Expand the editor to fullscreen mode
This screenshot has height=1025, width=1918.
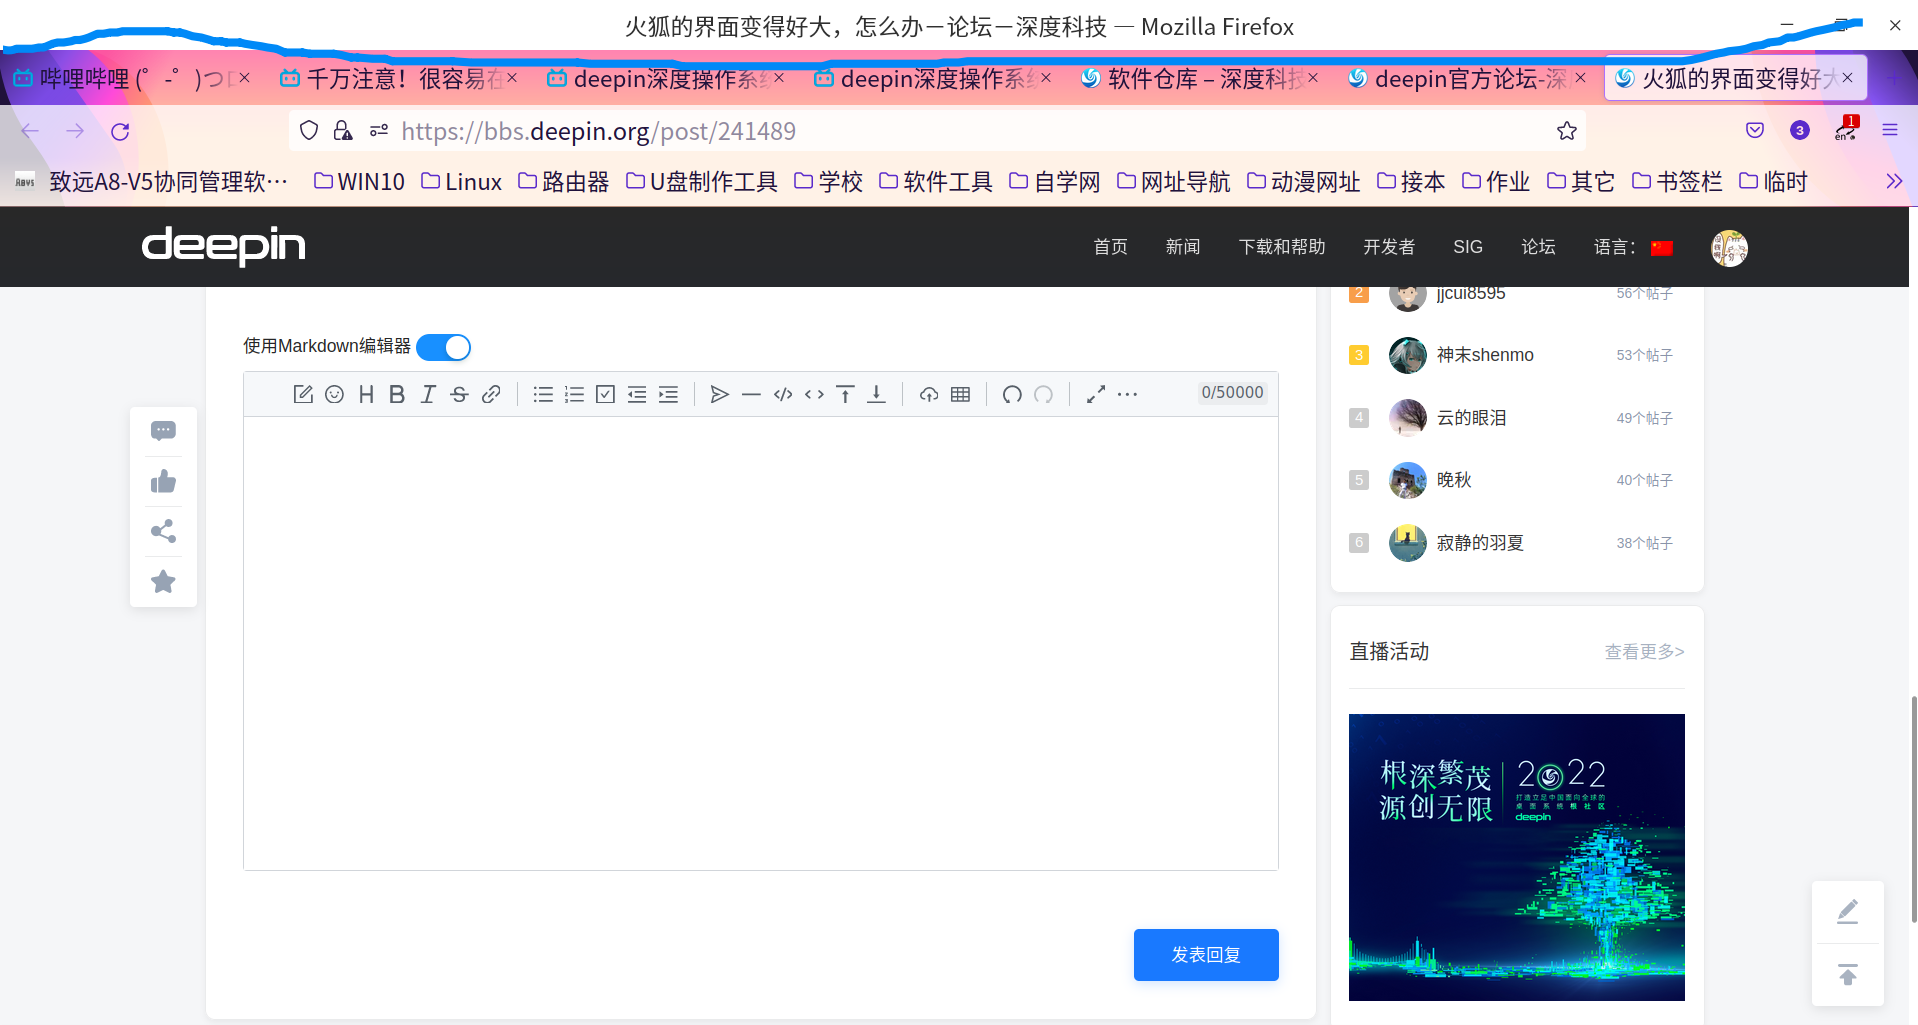(1096, 394)
